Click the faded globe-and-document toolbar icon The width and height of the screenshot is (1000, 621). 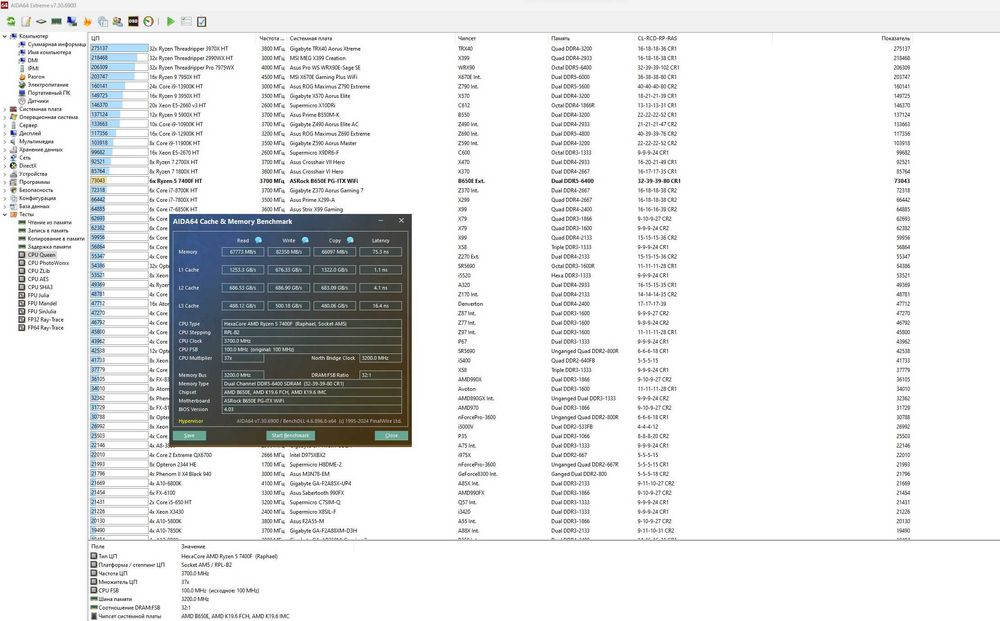103,22
